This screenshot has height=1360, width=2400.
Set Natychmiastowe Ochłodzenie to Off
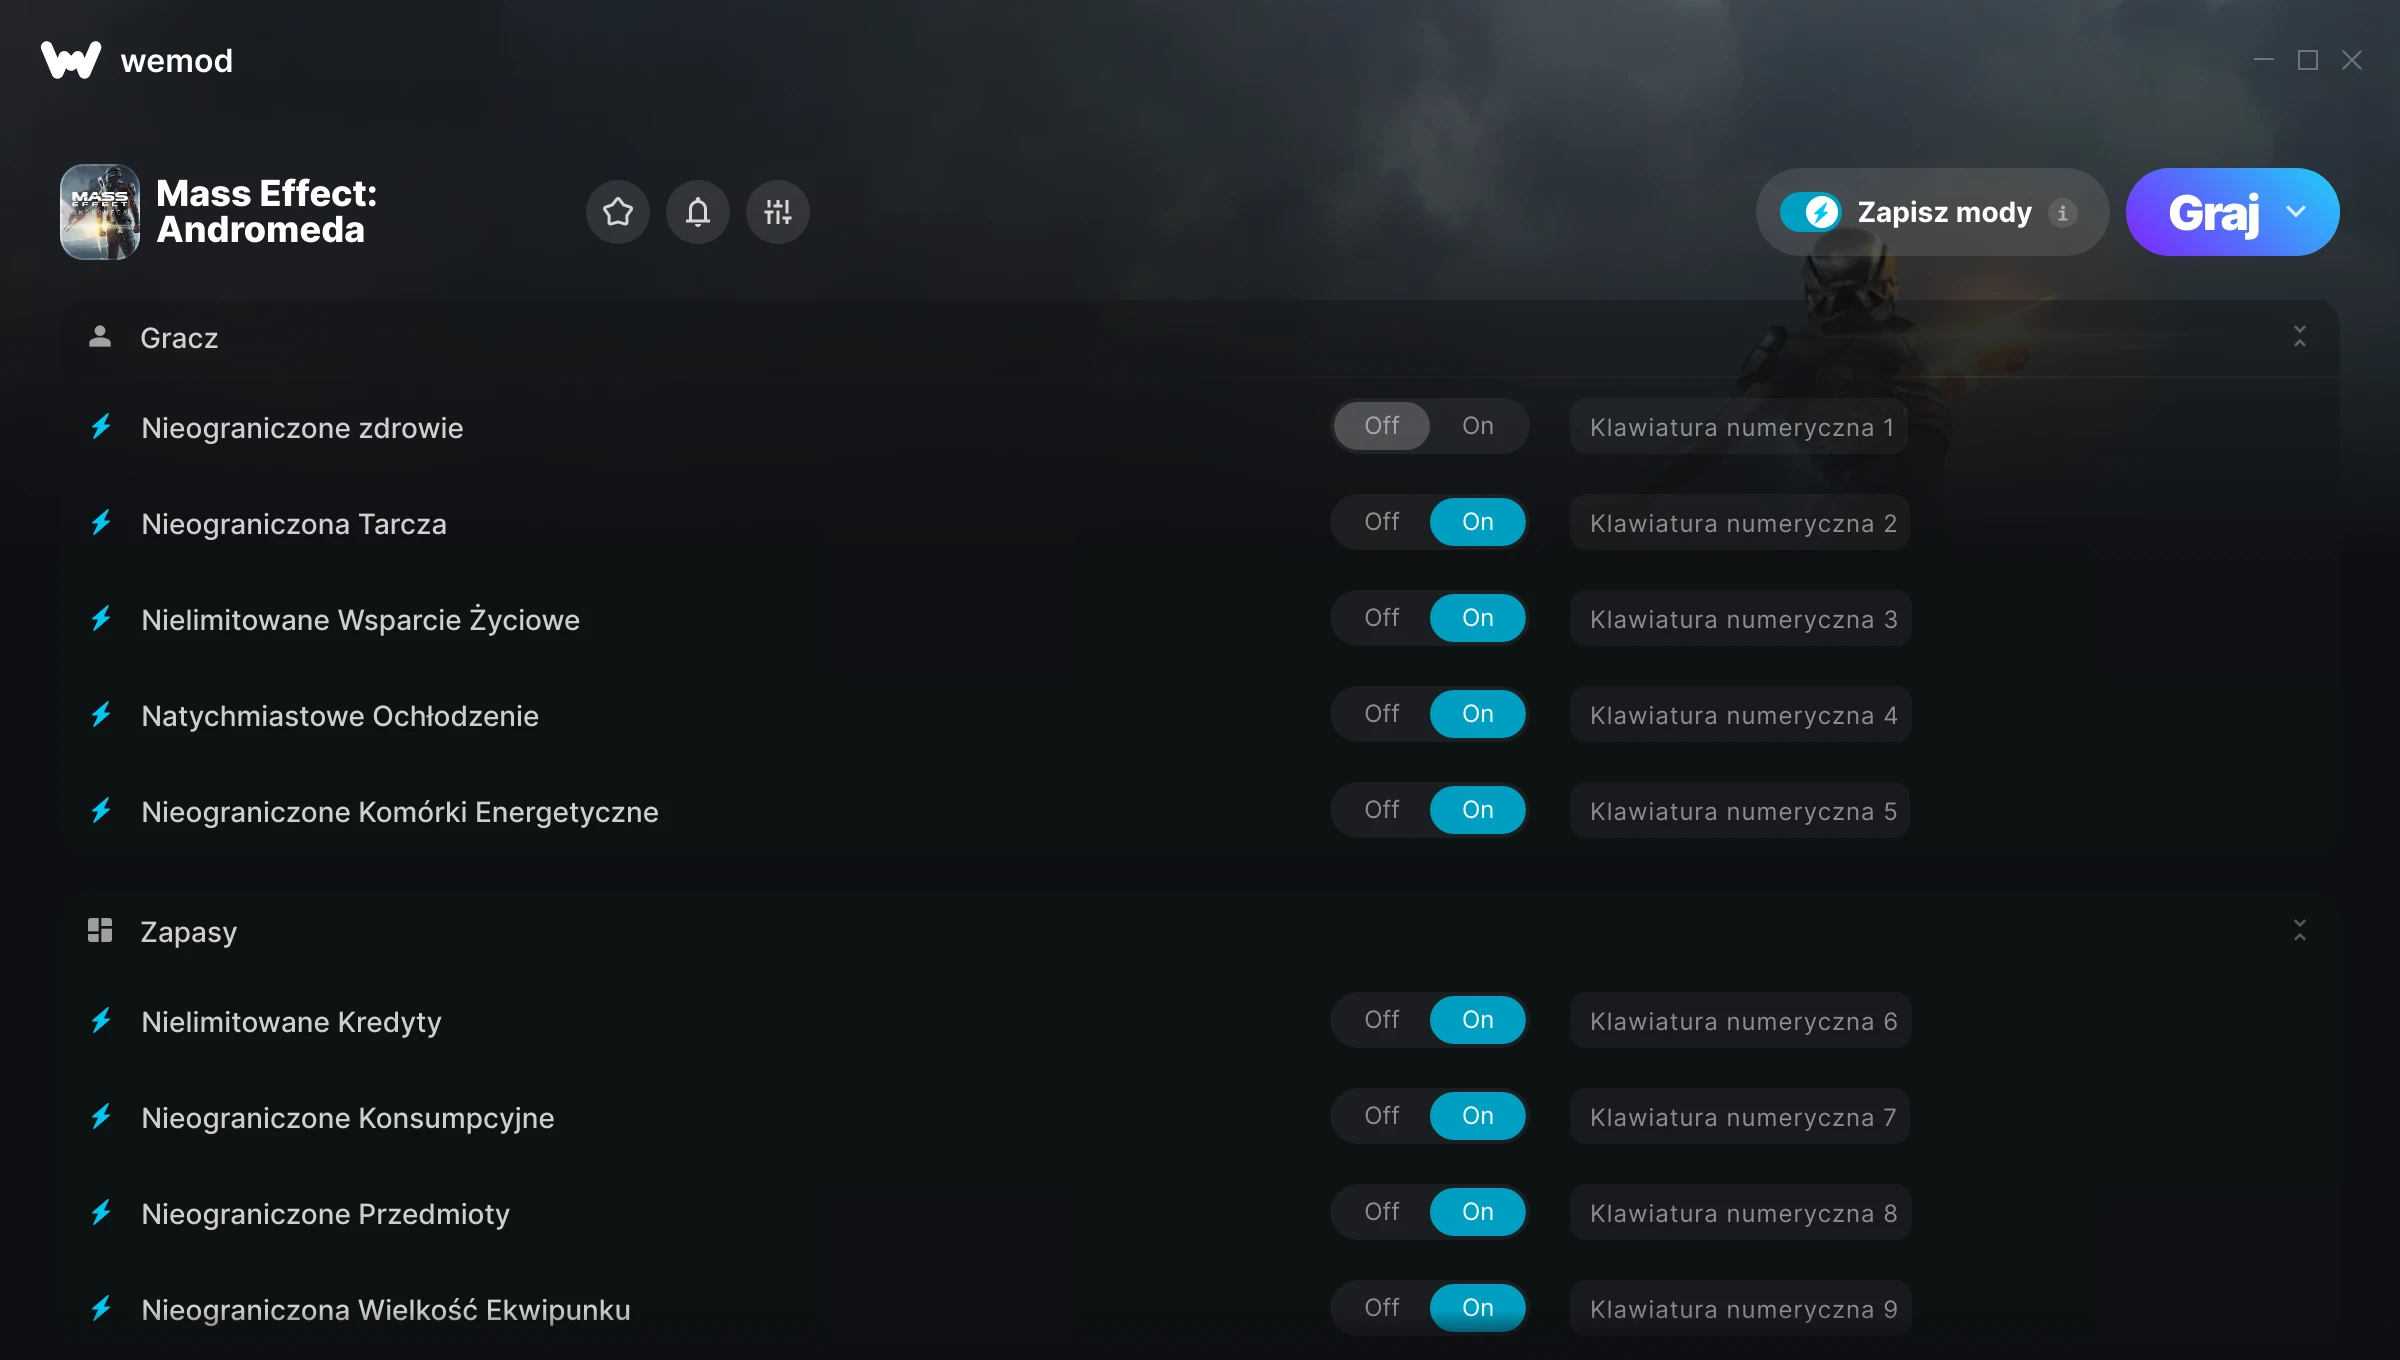[x=1381, y=714]
